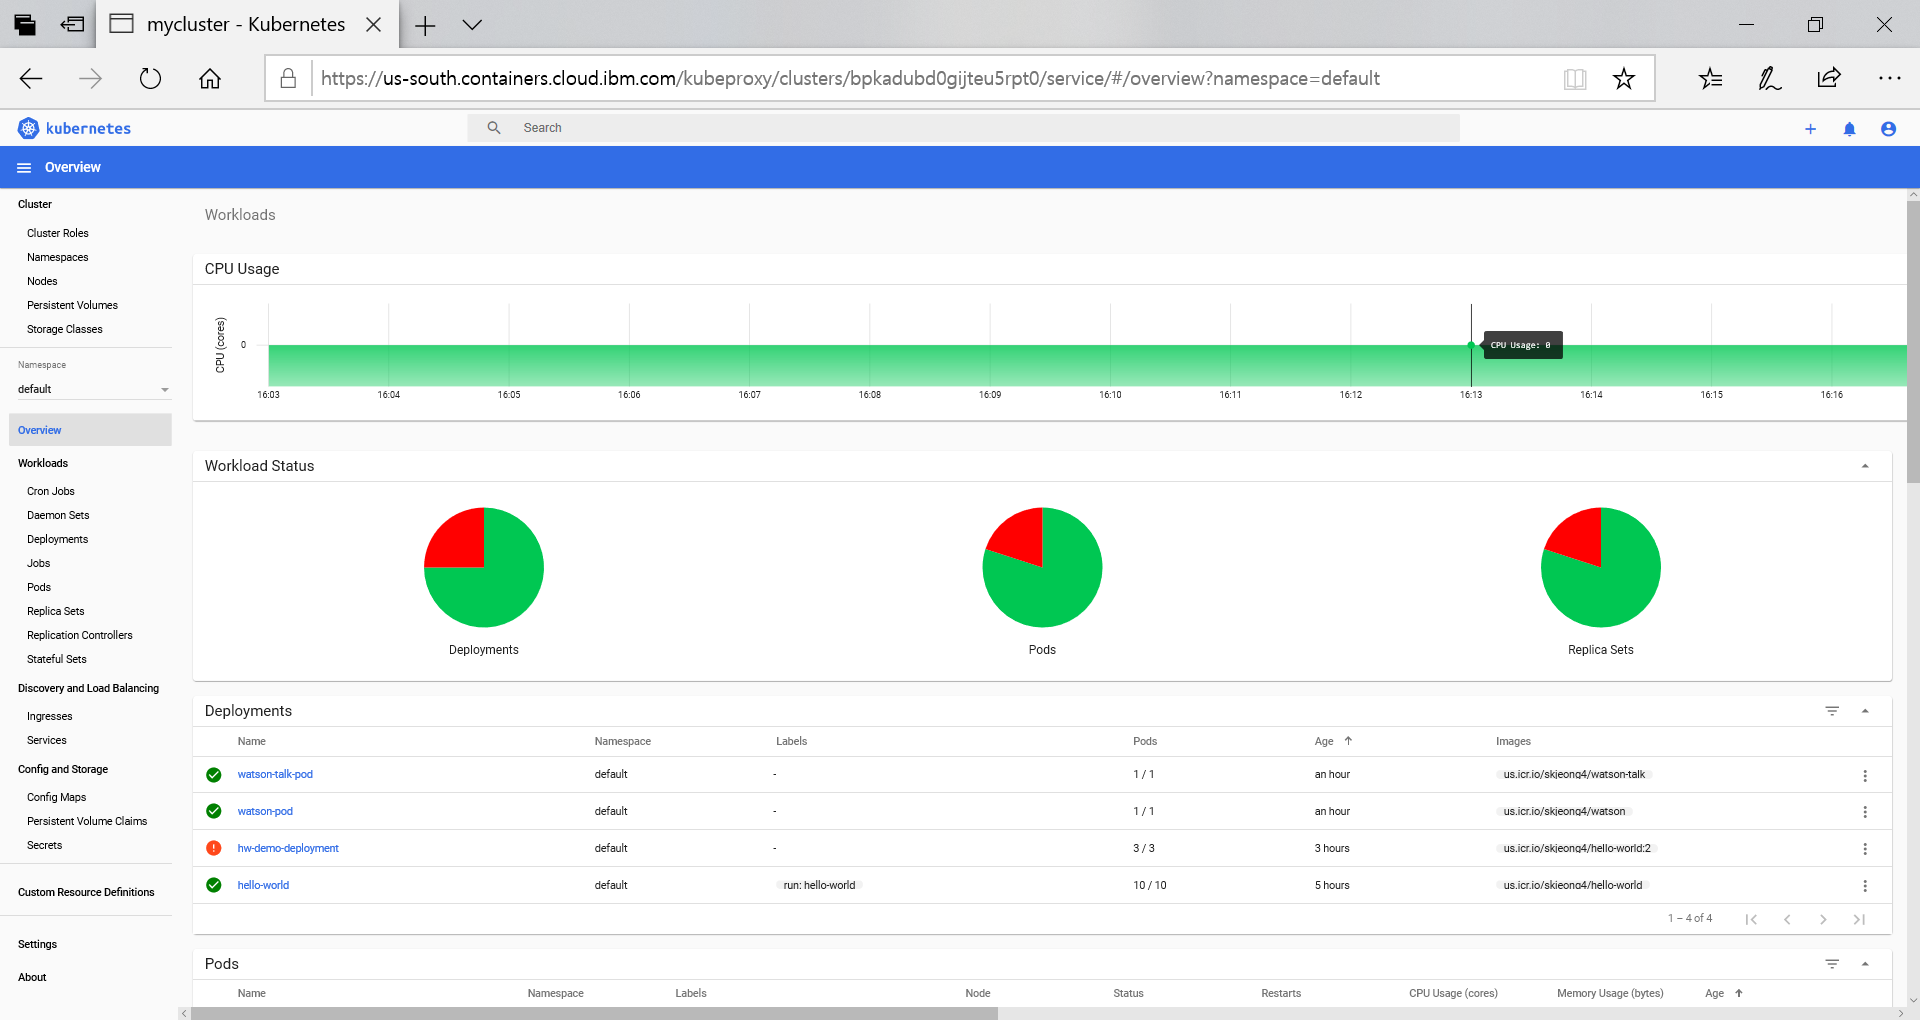Collapse the Workload Status card

[1865, 466]
